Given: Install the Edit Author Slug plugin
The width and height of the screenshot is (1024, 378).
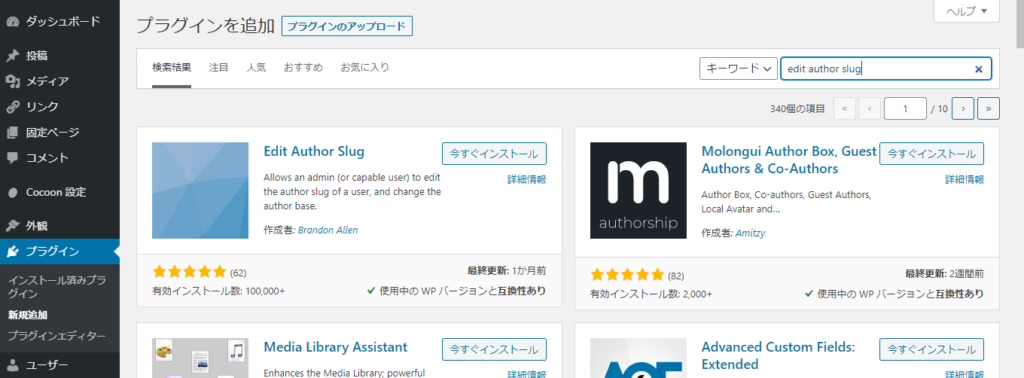Looking at the screenshot, I should (x=494, y=154).
